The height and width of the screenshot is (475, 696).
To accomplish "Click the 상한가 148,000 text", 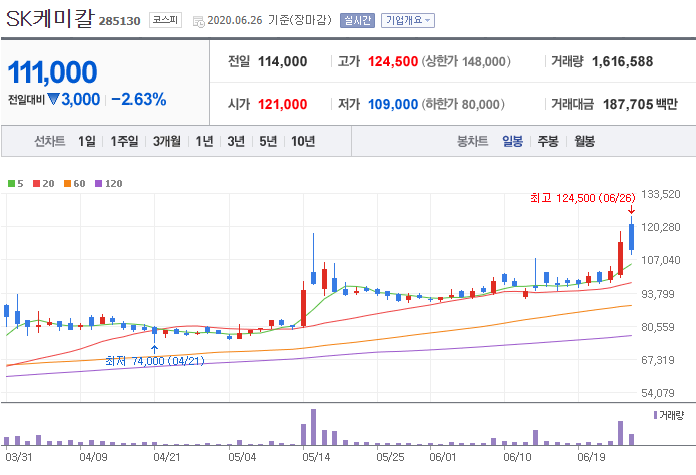I will click(466, 61).
